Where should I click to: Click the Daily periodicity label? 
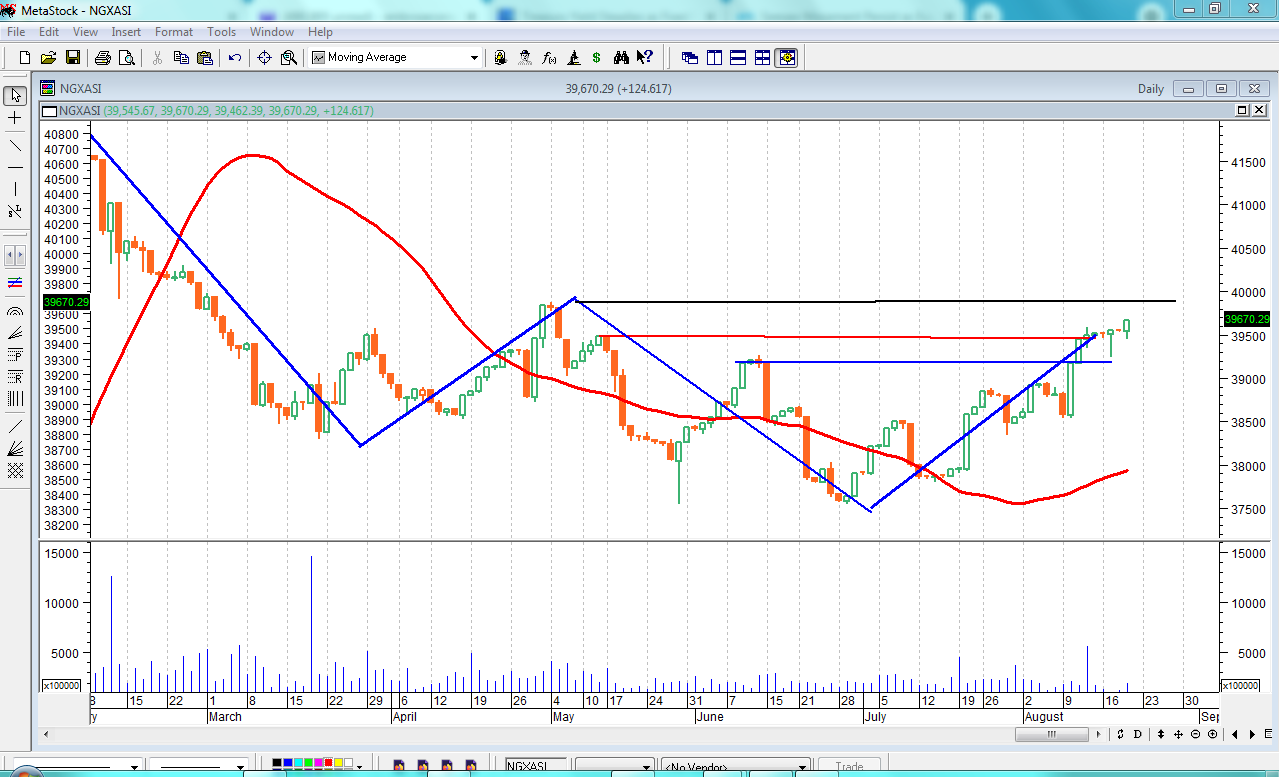pyautogui.click(x=1150, y=89)
